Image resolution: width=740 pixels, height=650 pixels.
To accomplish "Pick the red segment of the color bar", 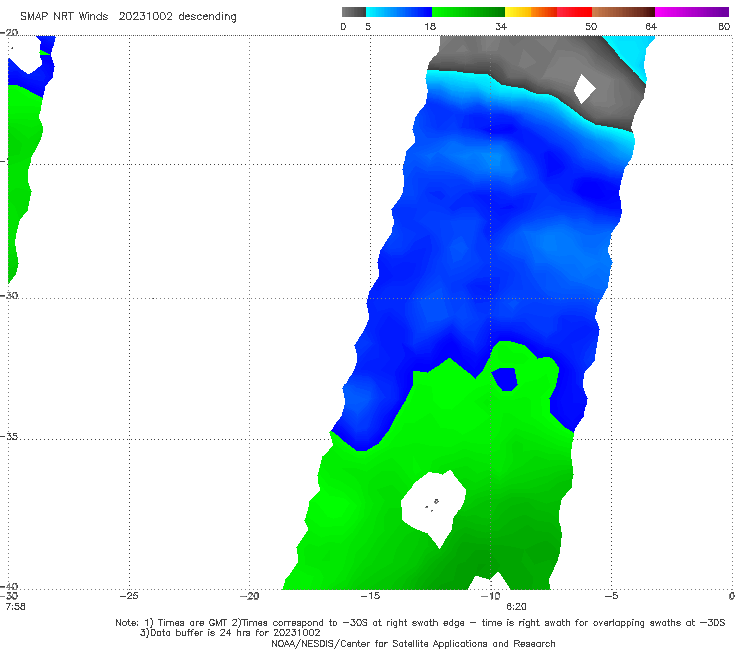I will coord(574,12).
